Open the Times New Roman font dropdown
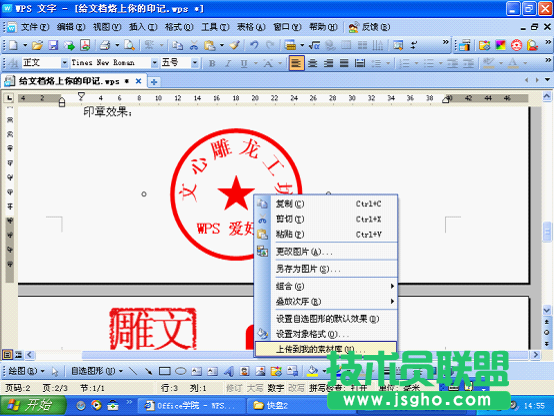Screen dimensions: 554x416 click(x=154, y=63)
